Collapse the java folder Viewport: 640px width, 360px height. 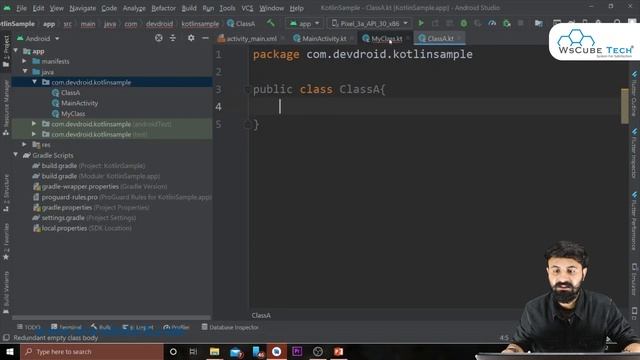(x=25, y=71)
